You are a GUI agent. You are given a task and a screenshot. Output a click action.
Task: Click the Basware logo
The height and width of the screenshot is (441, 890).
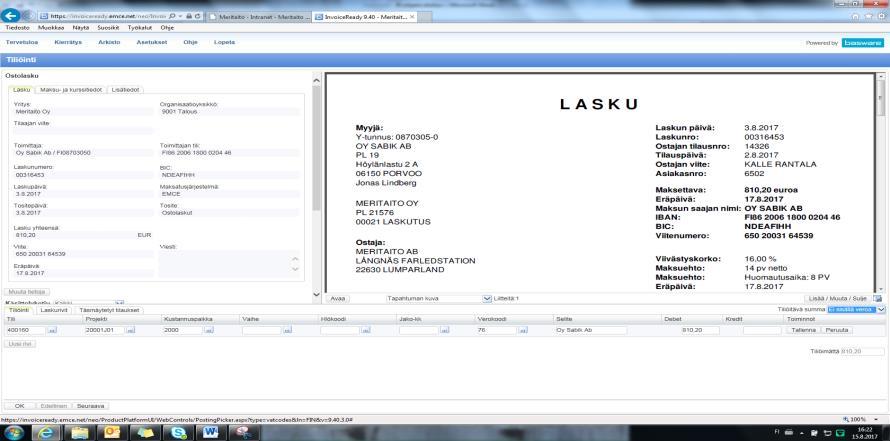(x=862, y=43)
